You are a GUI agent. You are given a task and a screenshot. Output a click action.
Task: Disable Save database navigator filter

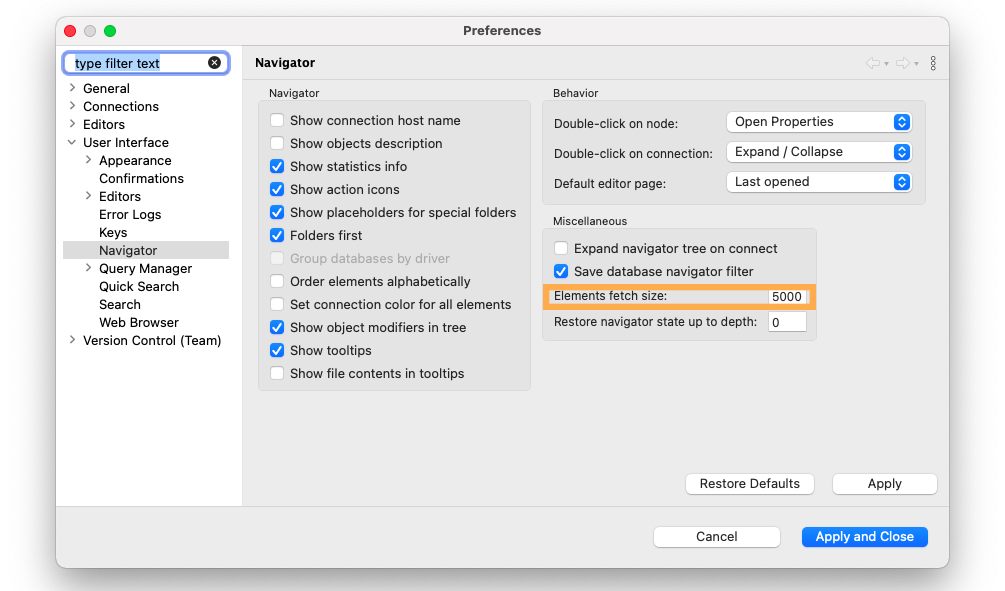(x=561, y=272)
